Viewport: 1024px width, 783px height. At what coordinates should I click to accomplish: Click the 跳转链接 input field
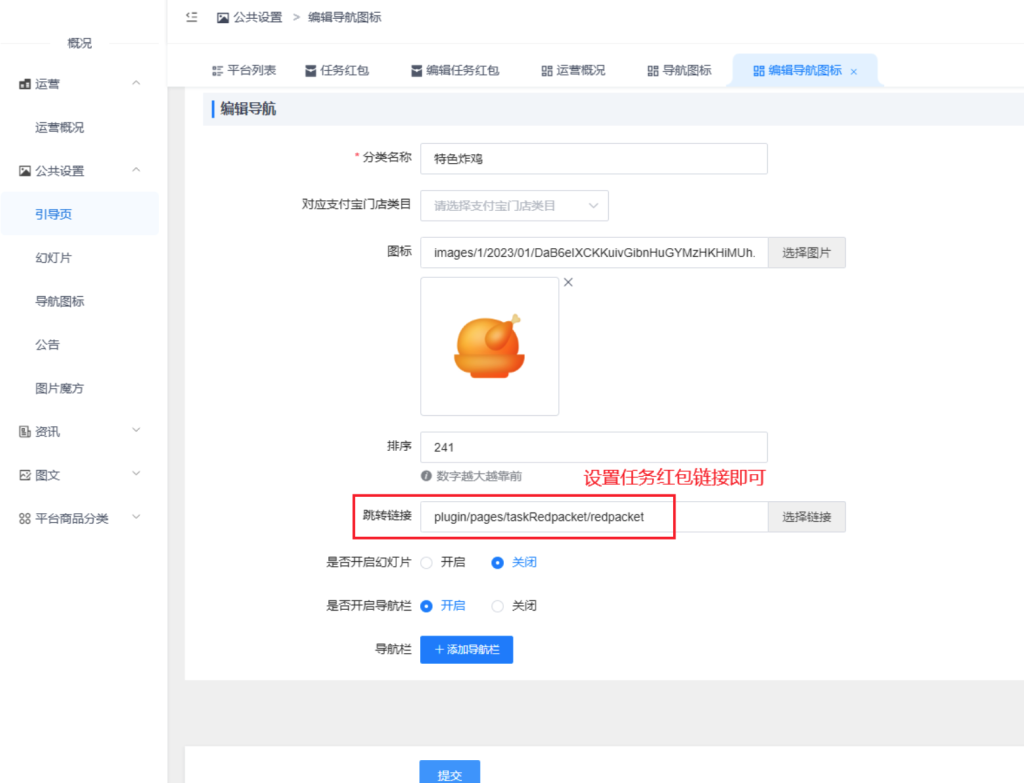coord(593,517)
